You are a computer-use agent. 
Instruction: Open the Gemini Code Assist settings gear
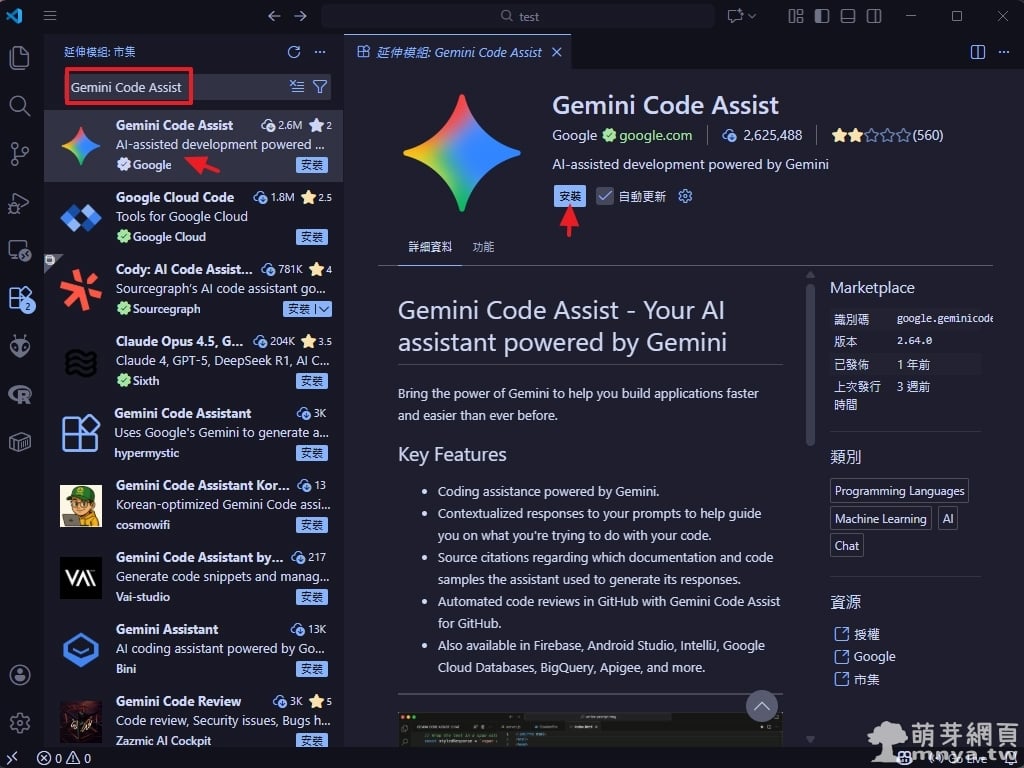(x=685, y=197)
